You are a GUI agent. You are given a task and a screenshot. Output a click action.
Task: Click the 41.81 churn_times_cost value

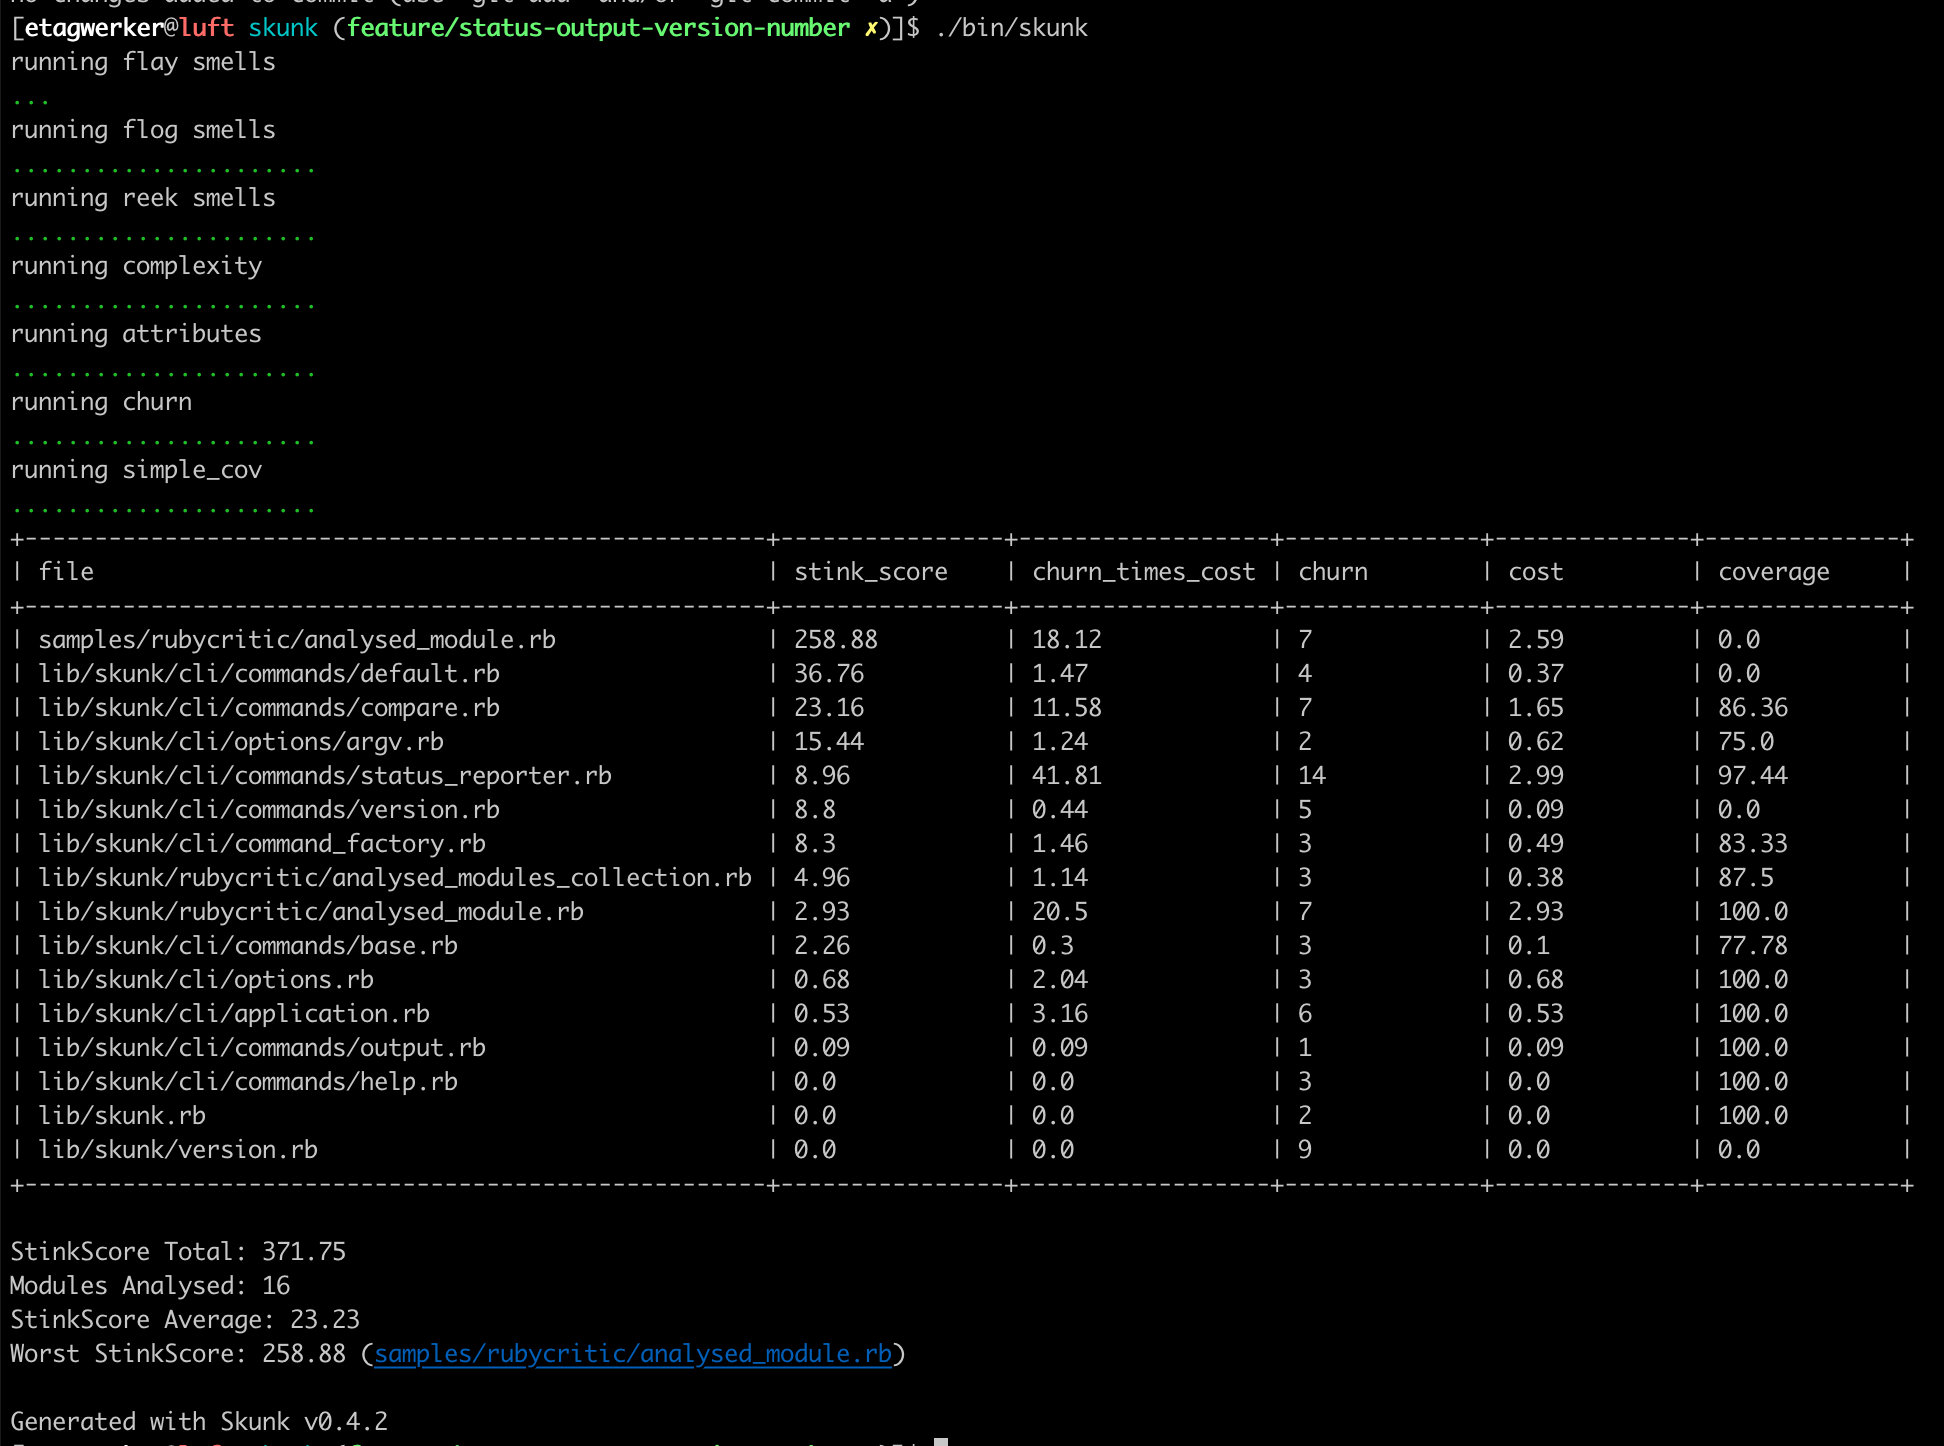click(1066, 776)
